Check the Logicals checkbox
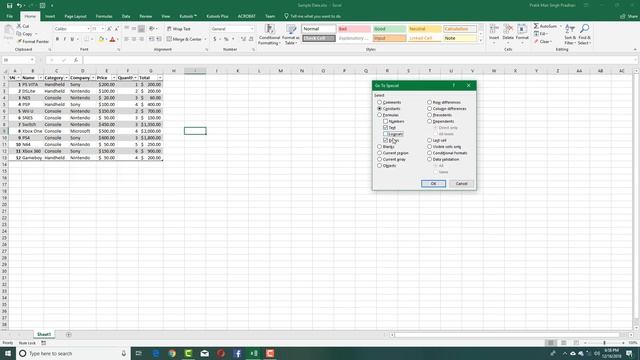The height and width of the screenshot is (360, 640). tap(385, 134)
